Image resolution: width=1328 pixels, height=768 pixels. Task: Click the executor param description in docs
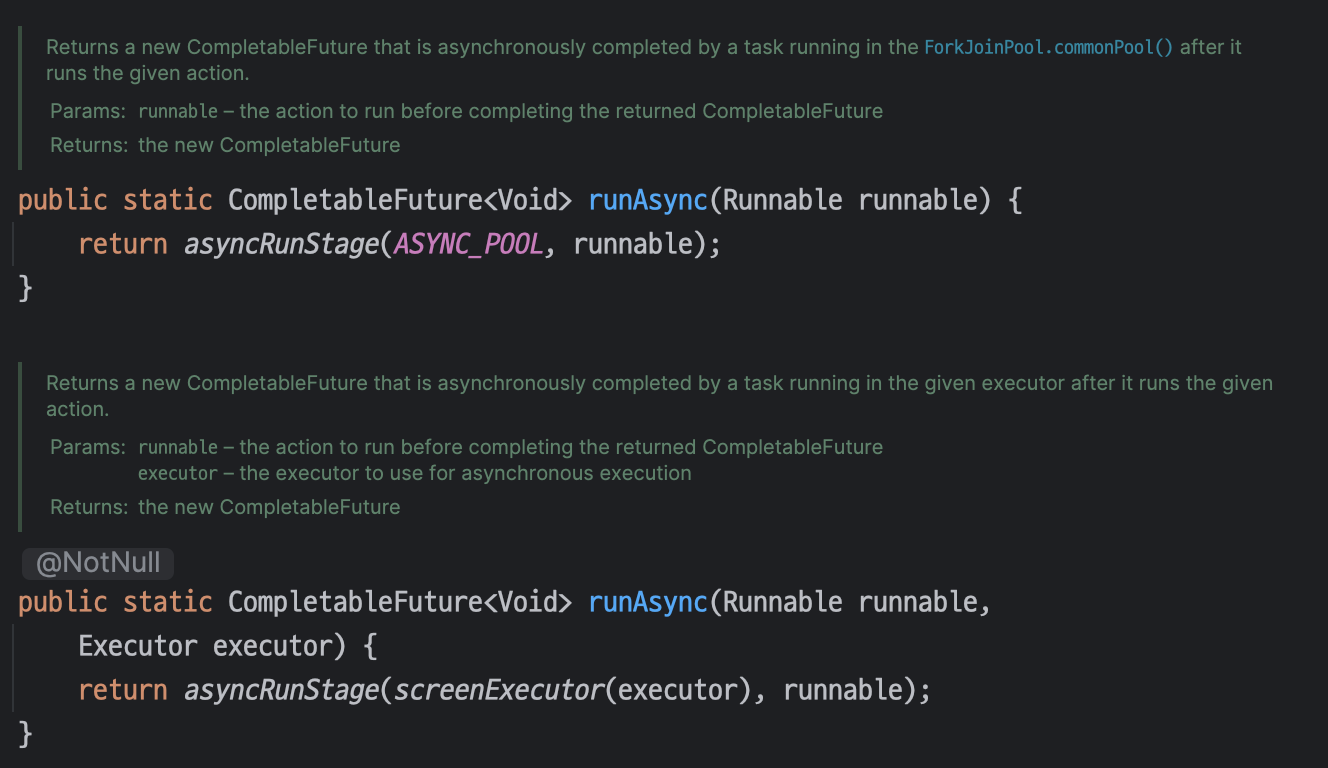[x=415, y=473]
